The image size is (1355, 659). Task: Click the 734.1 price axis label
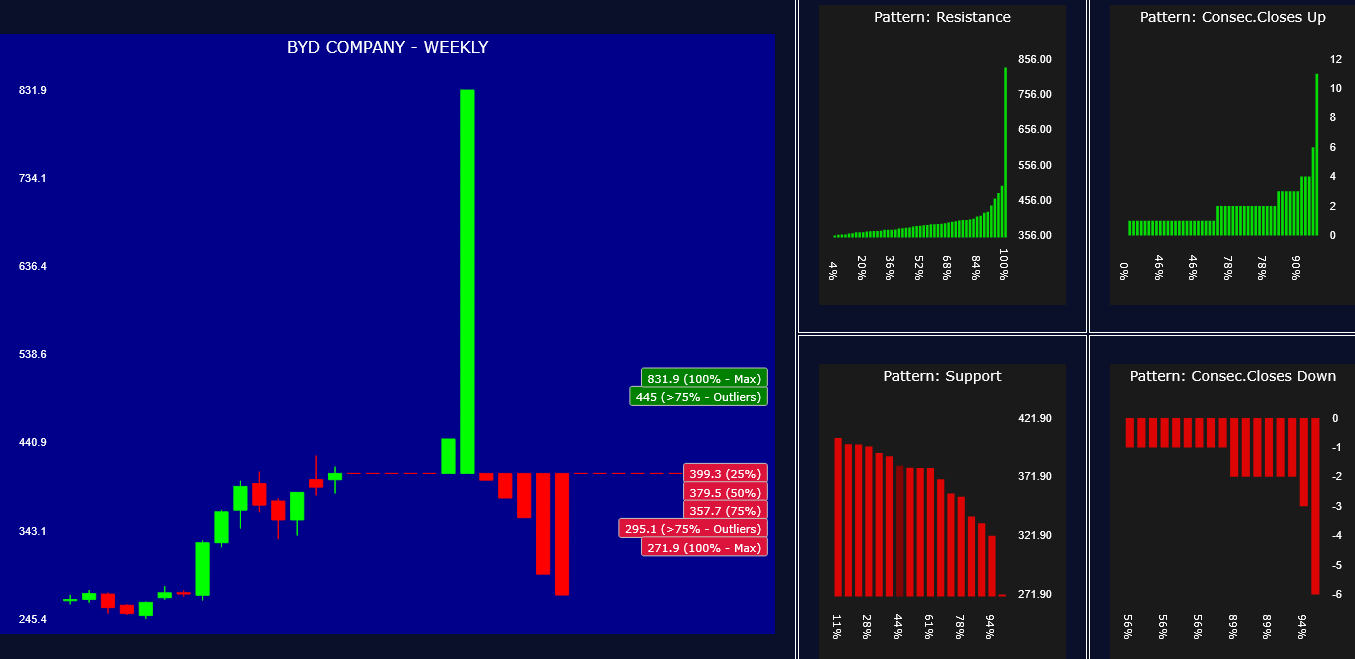click(x=33, y=178)
